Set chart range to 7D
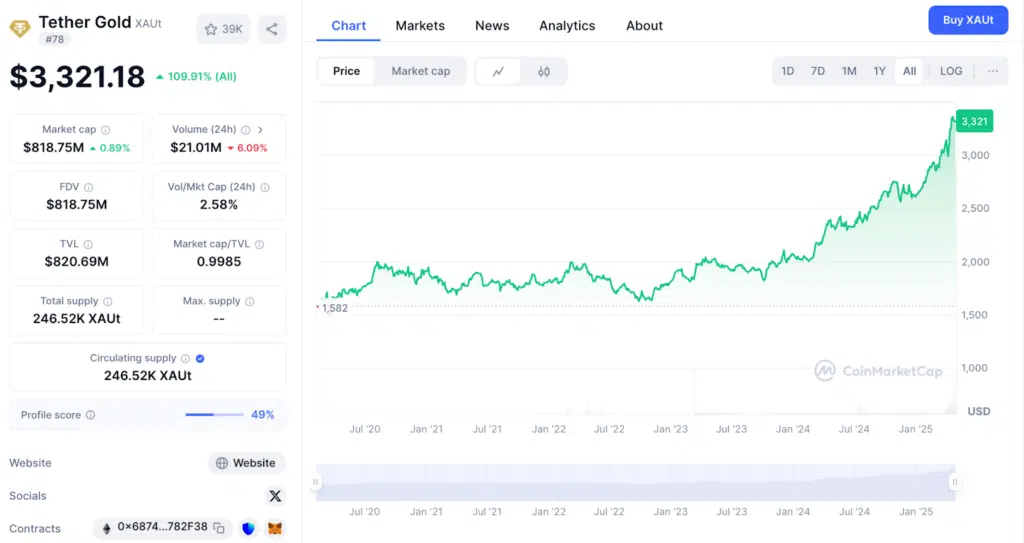 point(818,71)
